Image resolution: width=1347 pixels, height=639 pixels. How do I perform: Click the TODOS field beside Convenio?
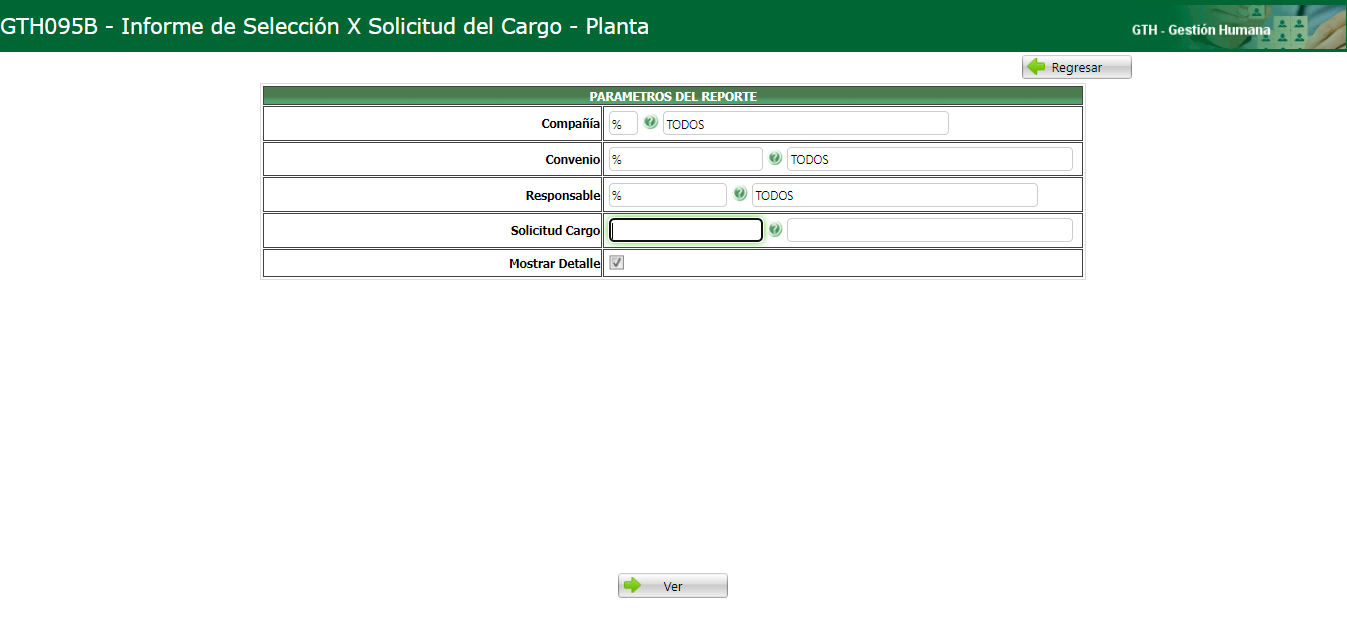coord(929,158)
